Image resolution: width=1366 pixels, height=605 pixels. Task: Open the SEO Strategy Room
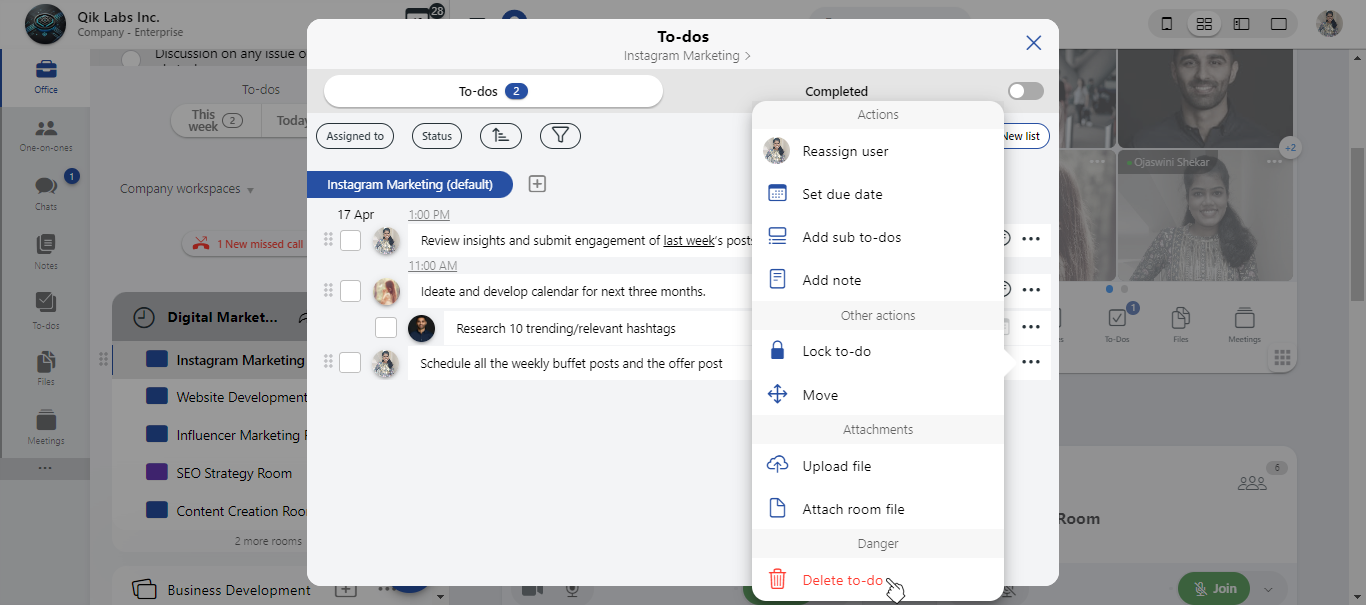(234, 473)
